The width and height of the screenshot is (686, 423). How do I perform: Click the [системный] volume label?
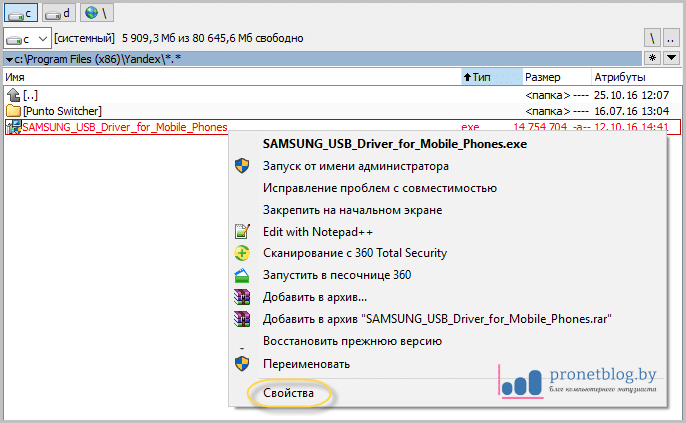pos(84,38)
